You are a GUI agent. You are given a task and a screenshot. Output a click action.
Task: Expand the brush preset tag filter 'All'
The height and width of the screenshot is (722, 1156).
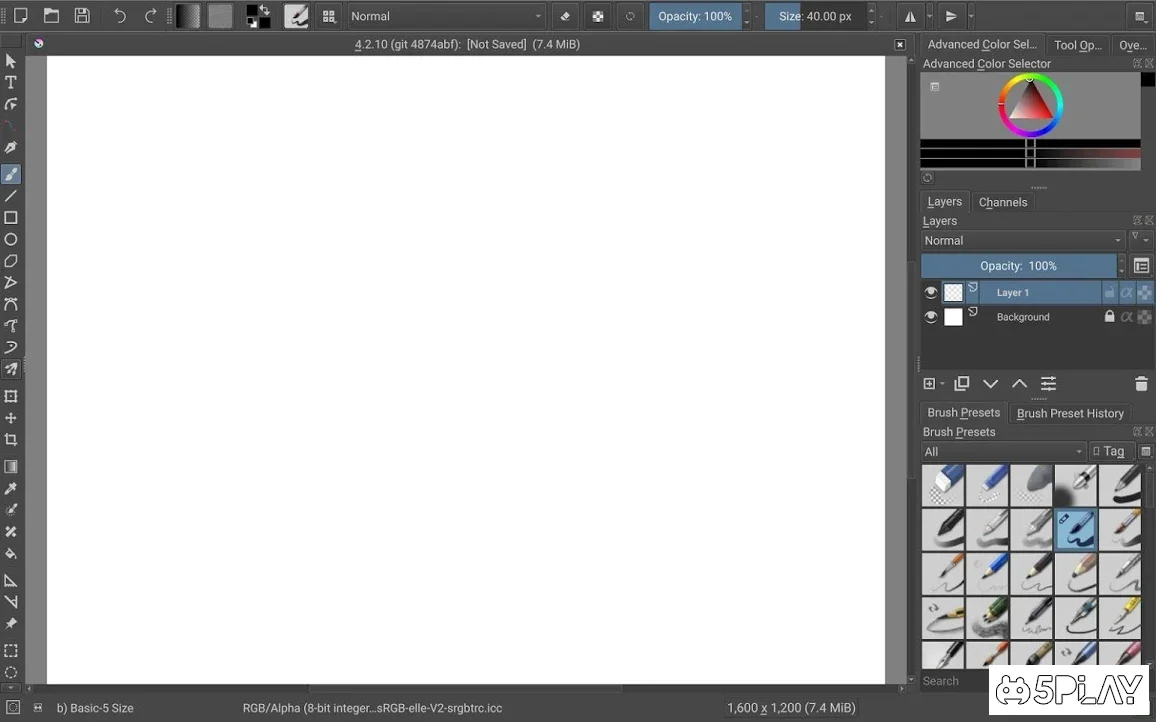(1002, 452)
